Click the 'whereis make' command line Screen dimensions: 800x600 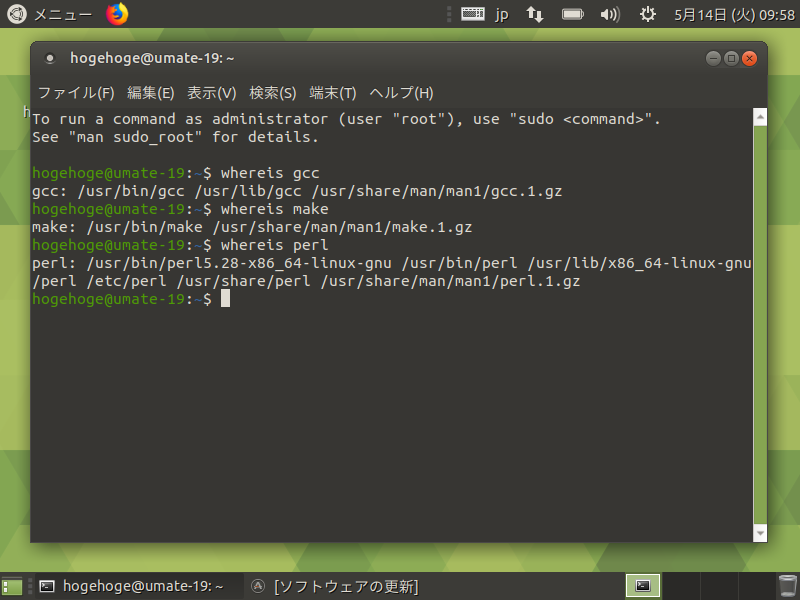pos(274,209)
